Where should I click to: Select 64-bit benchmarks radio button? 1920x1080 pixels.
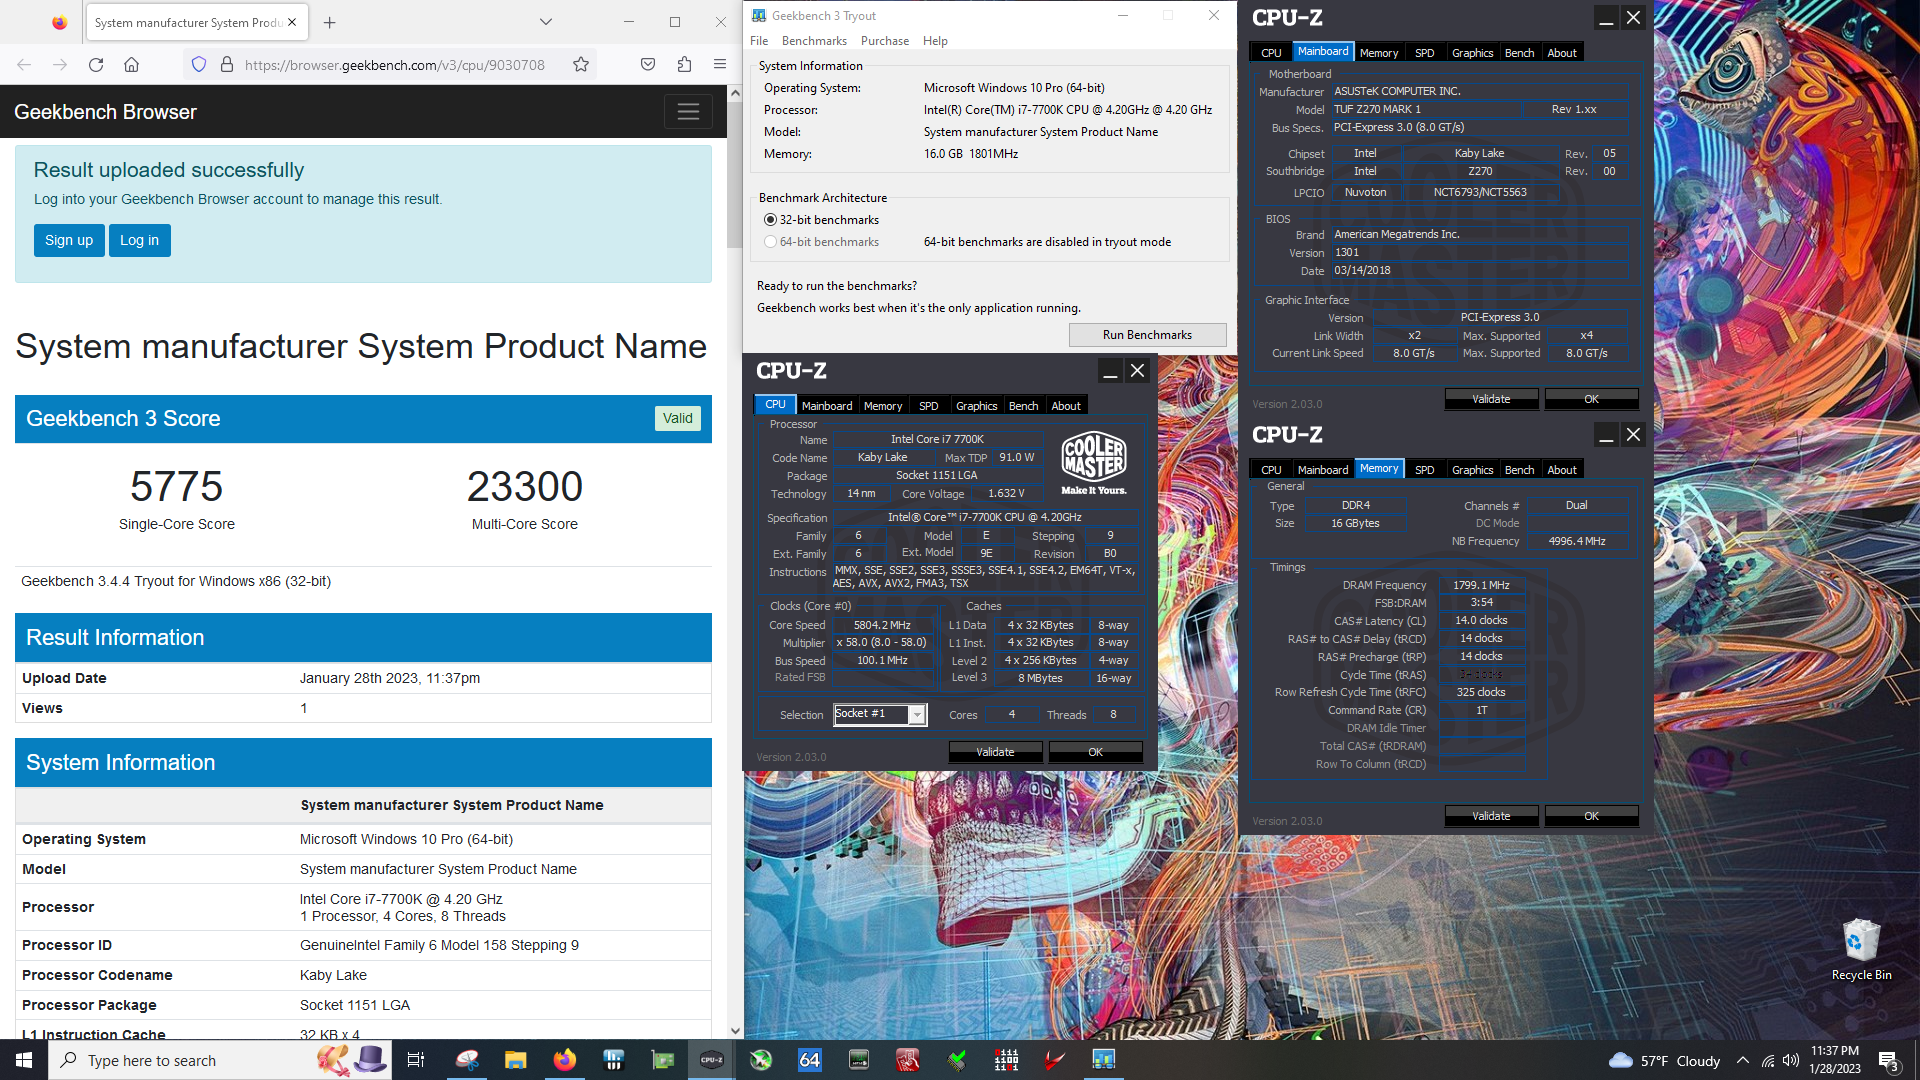(x=770, y=242)
